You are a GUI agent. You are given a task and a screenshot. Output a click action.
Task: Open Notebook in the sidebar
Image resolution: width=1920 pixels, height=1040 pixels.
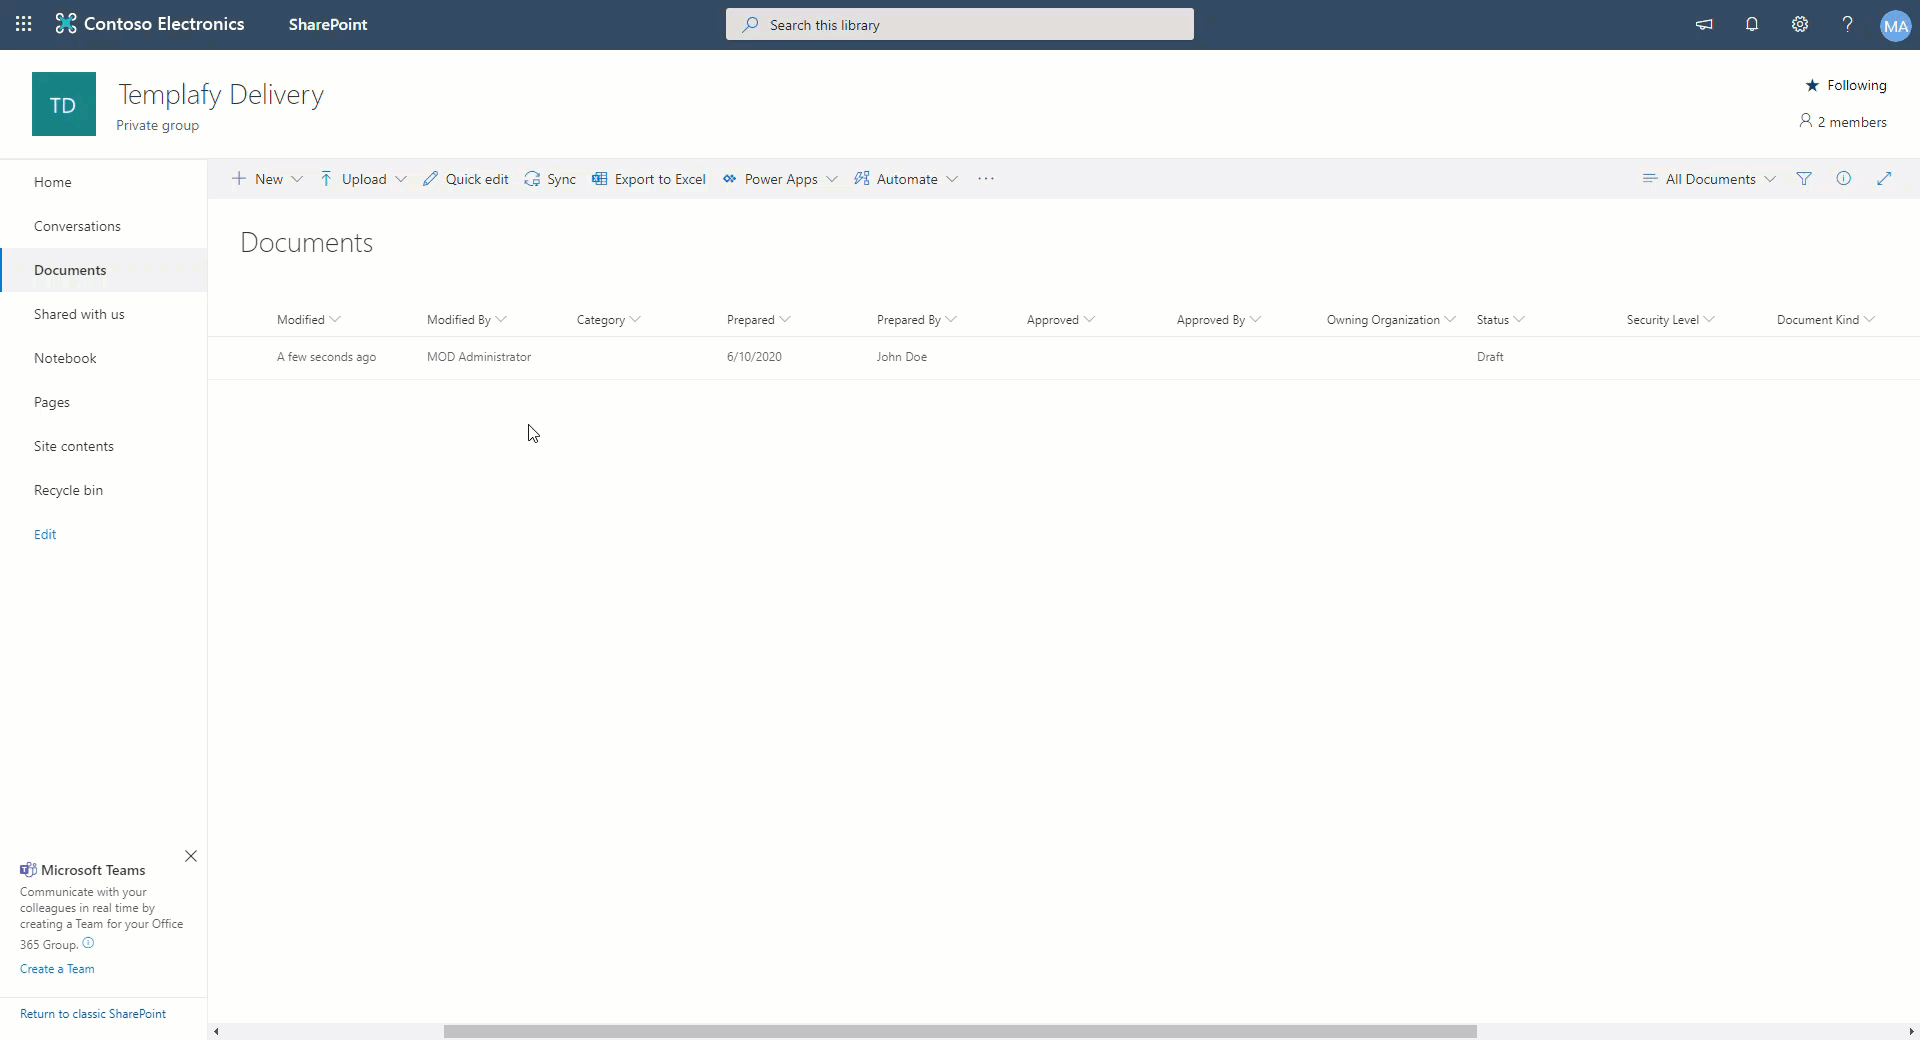pos(65,358)
